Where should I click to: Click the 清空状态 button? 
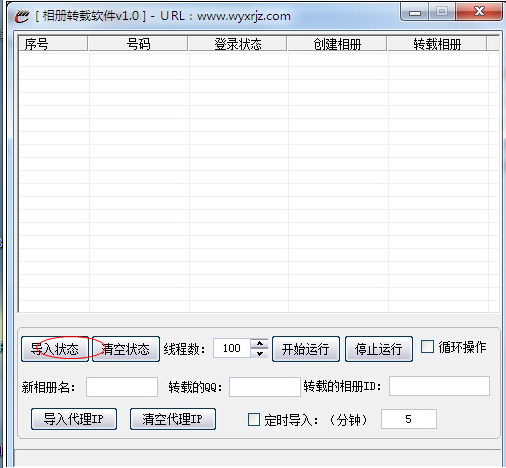click(x=126, y=349)
